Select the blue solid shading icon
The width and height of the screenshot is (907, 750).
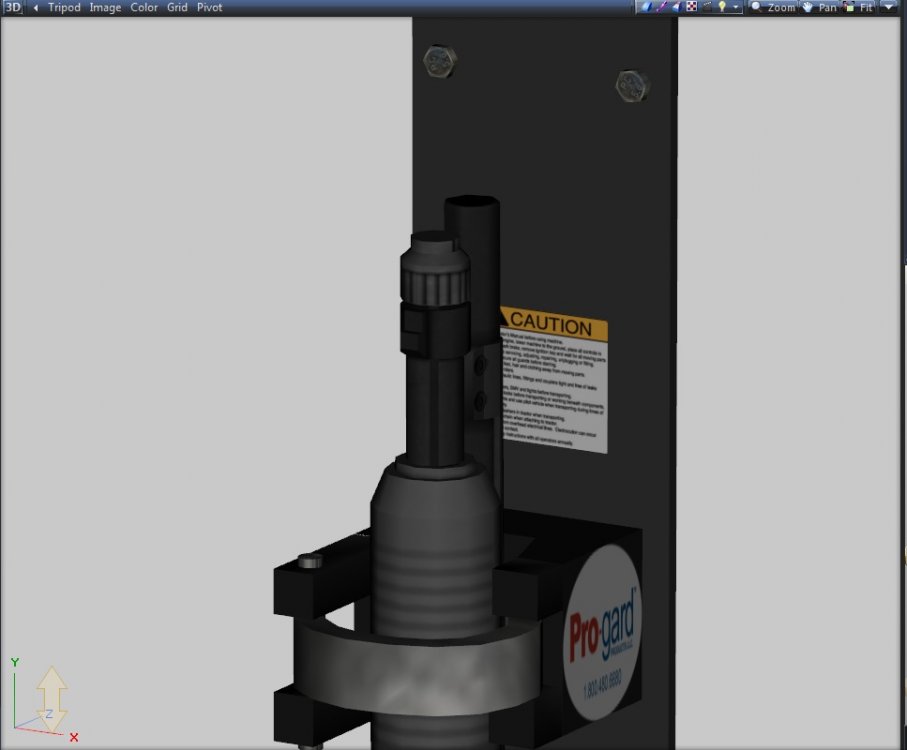(x=646, y=7)
